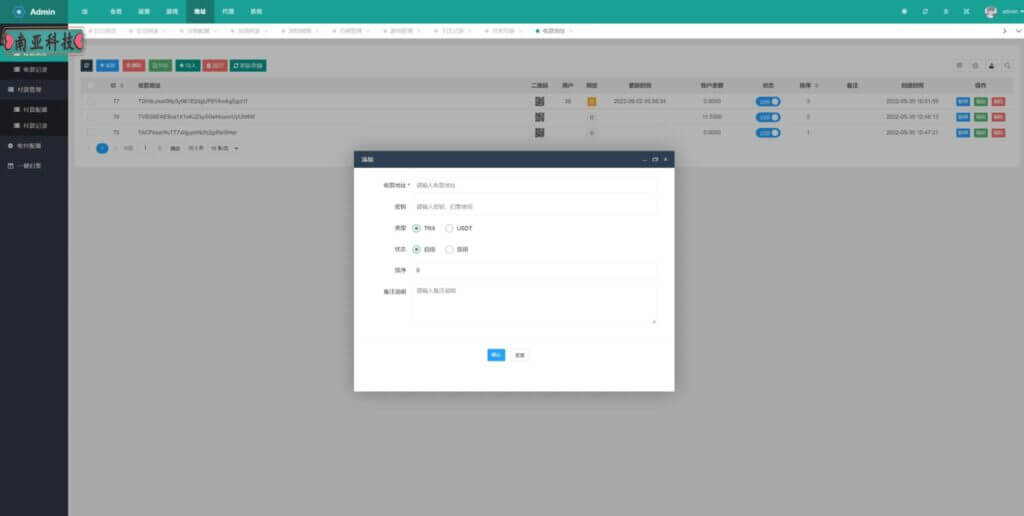This screenshot has height=516, width=1024.
Task: Maximize the add-address dialog window
Action: click(x=655, y=159)
